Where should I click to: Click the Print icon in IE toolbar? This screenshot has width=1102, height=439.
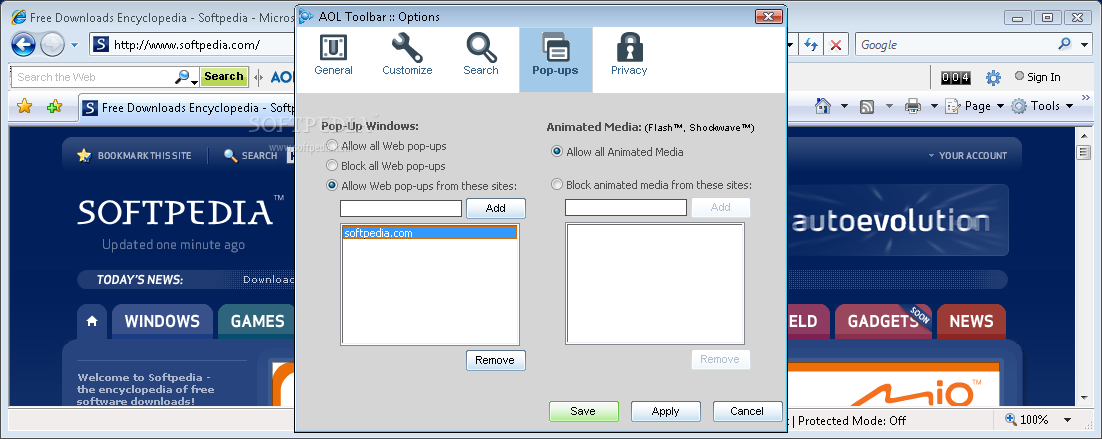(x=913, y=106)
